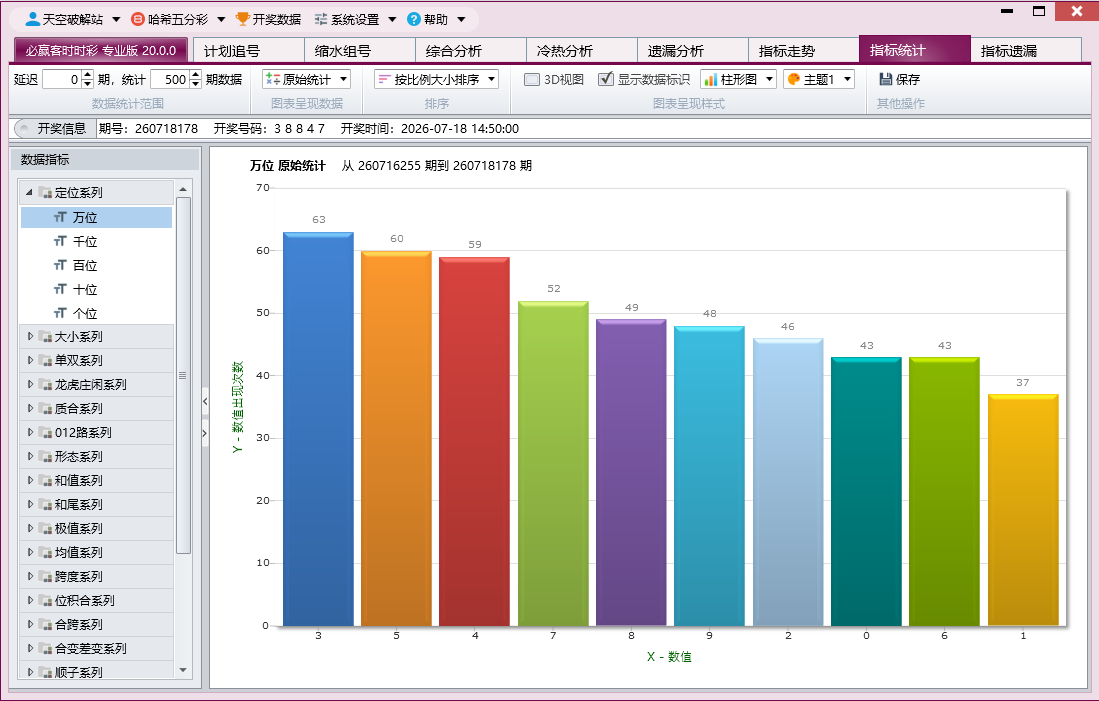Image resolution: width=1099 pixels, height=701 pixels.
Task: Open the 按比例大小排序 dropdown arrow
Action: [492, 79]
